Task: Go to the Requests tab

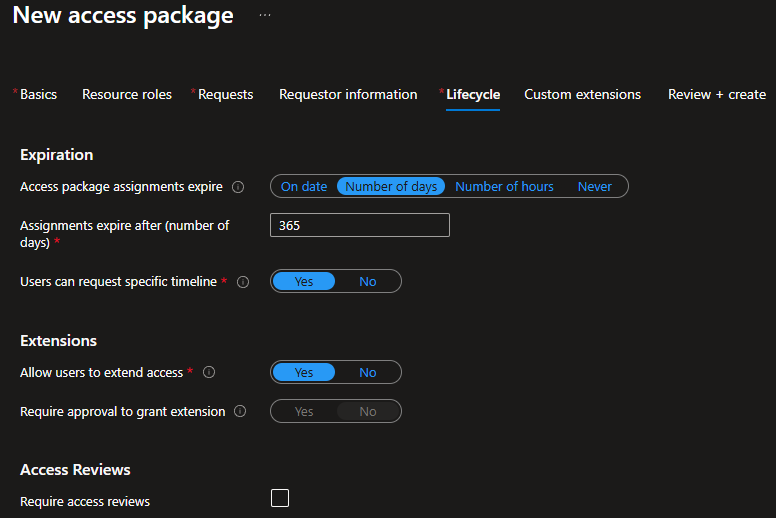Action: click(x=225, y=94)
